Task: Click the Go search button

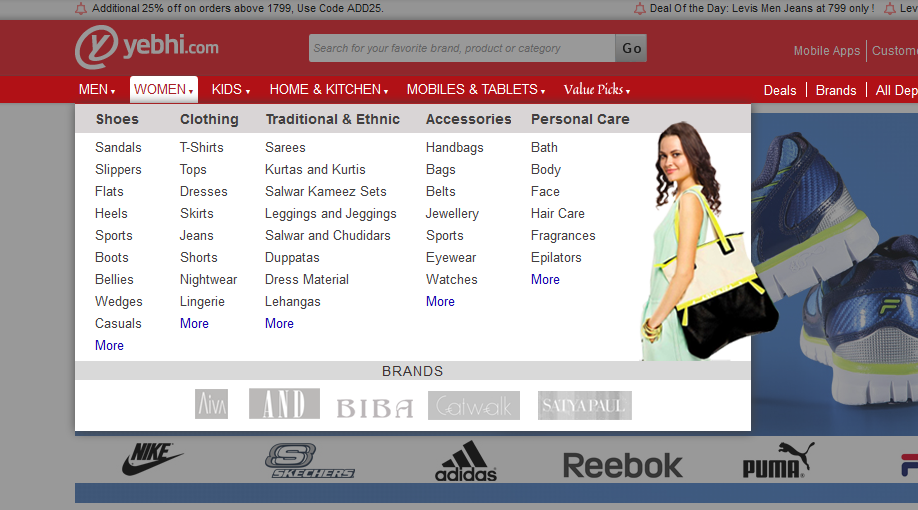Action: click(631, 48)
